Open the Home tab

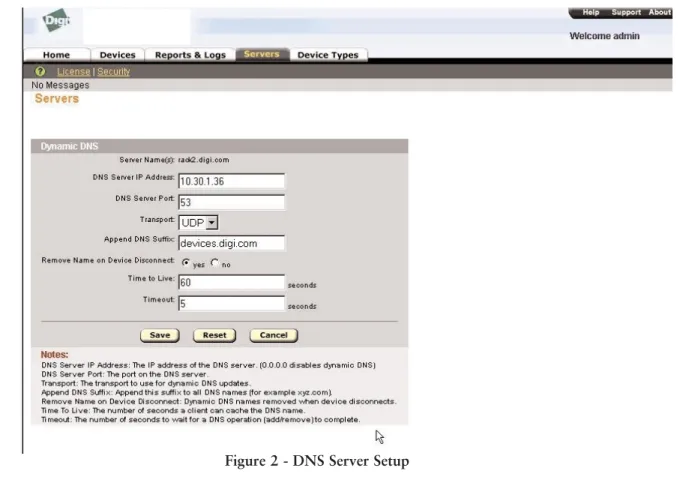click(57, 55)
